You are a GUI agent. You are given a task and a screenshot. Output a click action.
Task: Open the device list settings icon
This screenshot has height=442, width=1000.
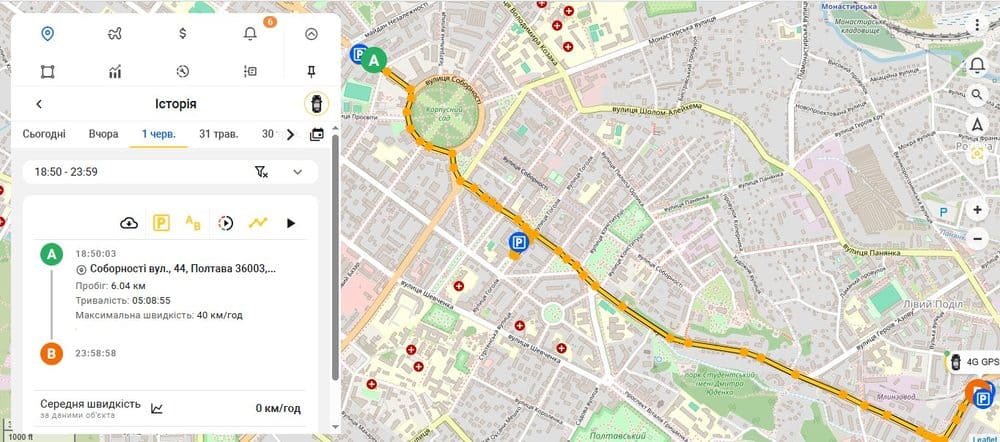click(x=250, y=71)
